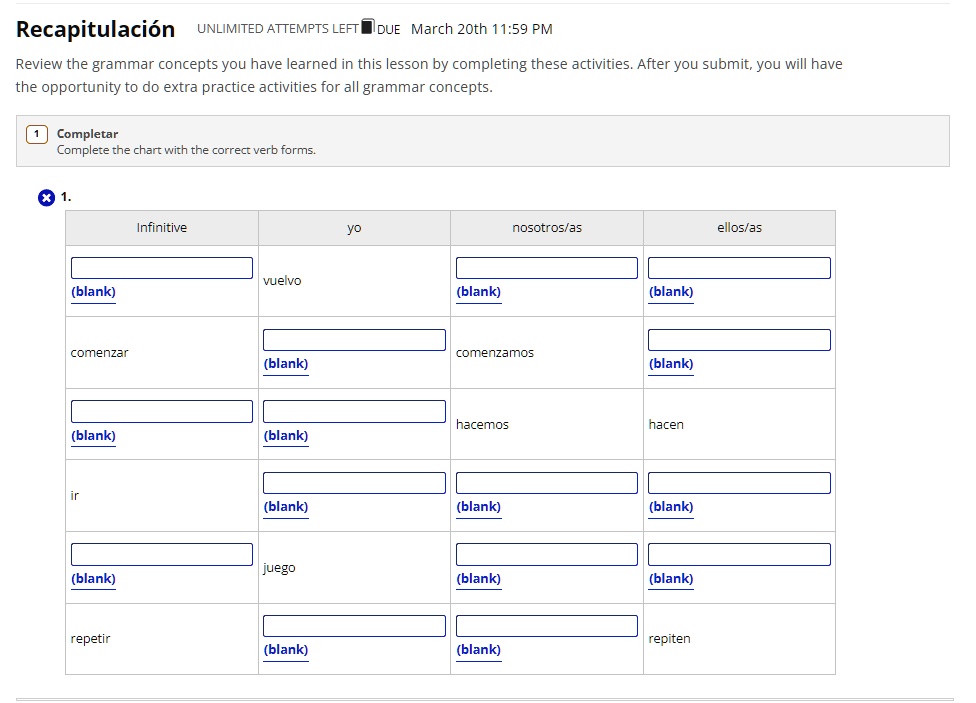Click the yo input field for comenzar
The height and width of the screenshot is (703, 976).
[x=354, y=340]
